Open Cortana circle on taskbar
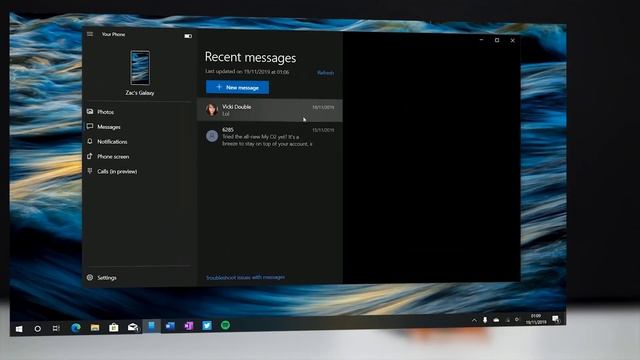The height and width of the screenshot is (360, 640). point(38,329)
